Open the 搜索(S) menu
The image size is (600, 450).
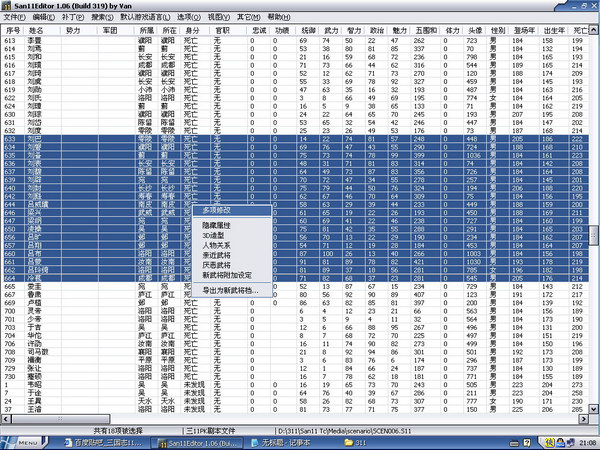pos(102,18)
